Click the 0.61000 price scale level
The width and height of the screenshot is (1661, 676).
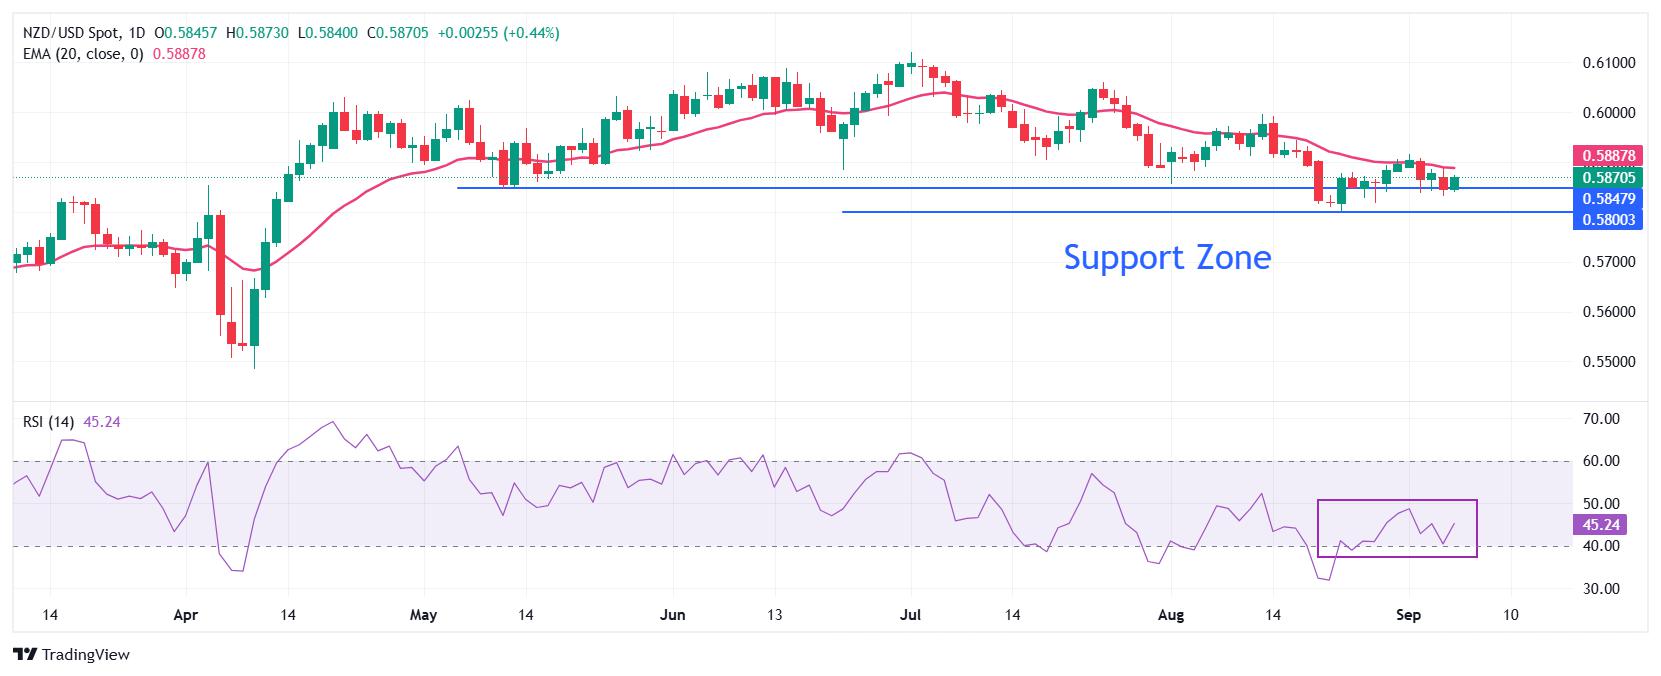[x=1609, y=62]
